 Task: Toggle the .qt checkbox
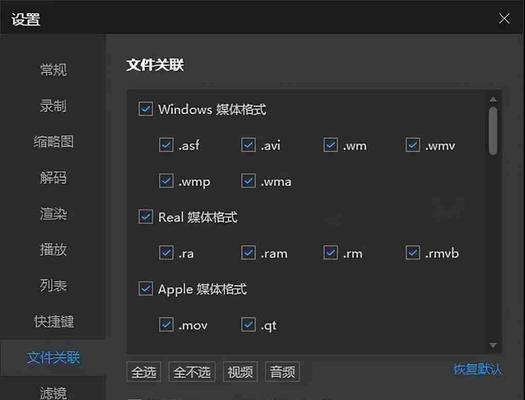(x=248, y=325)
